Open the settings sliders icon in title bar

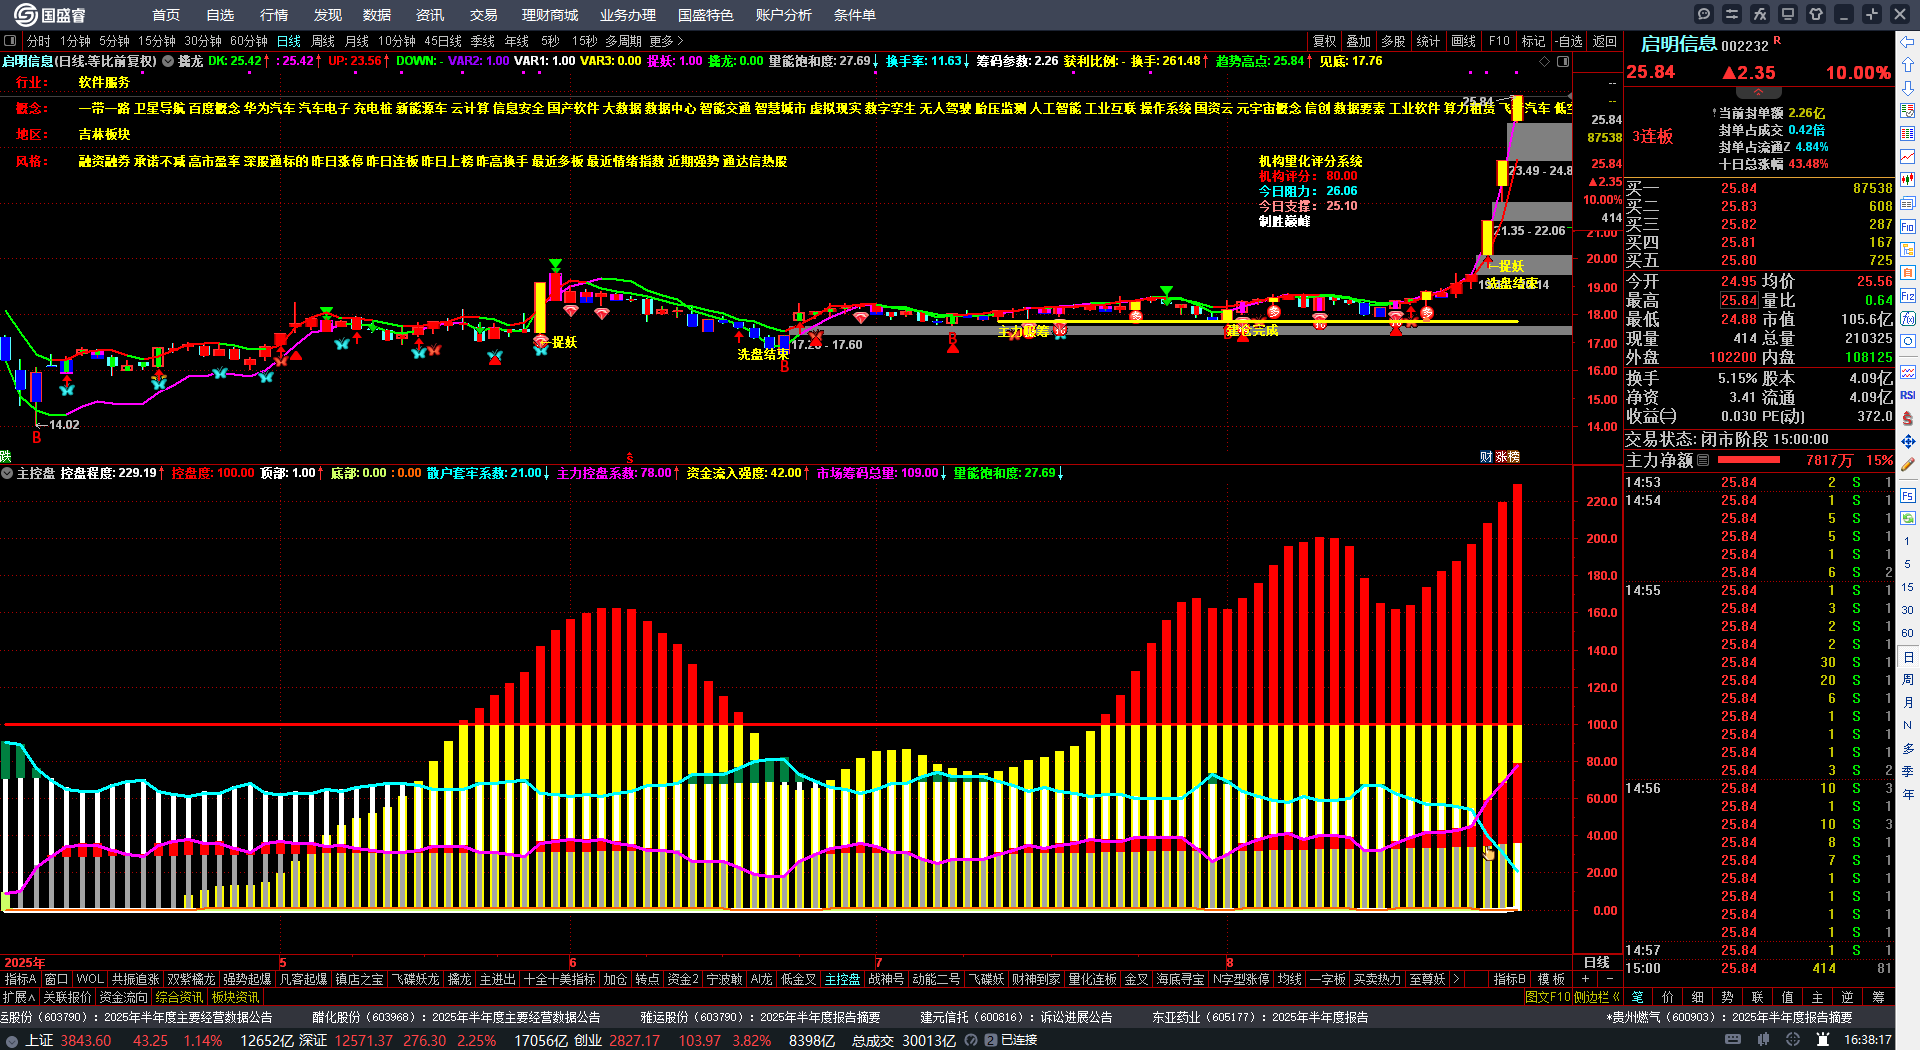point(1732,14)
